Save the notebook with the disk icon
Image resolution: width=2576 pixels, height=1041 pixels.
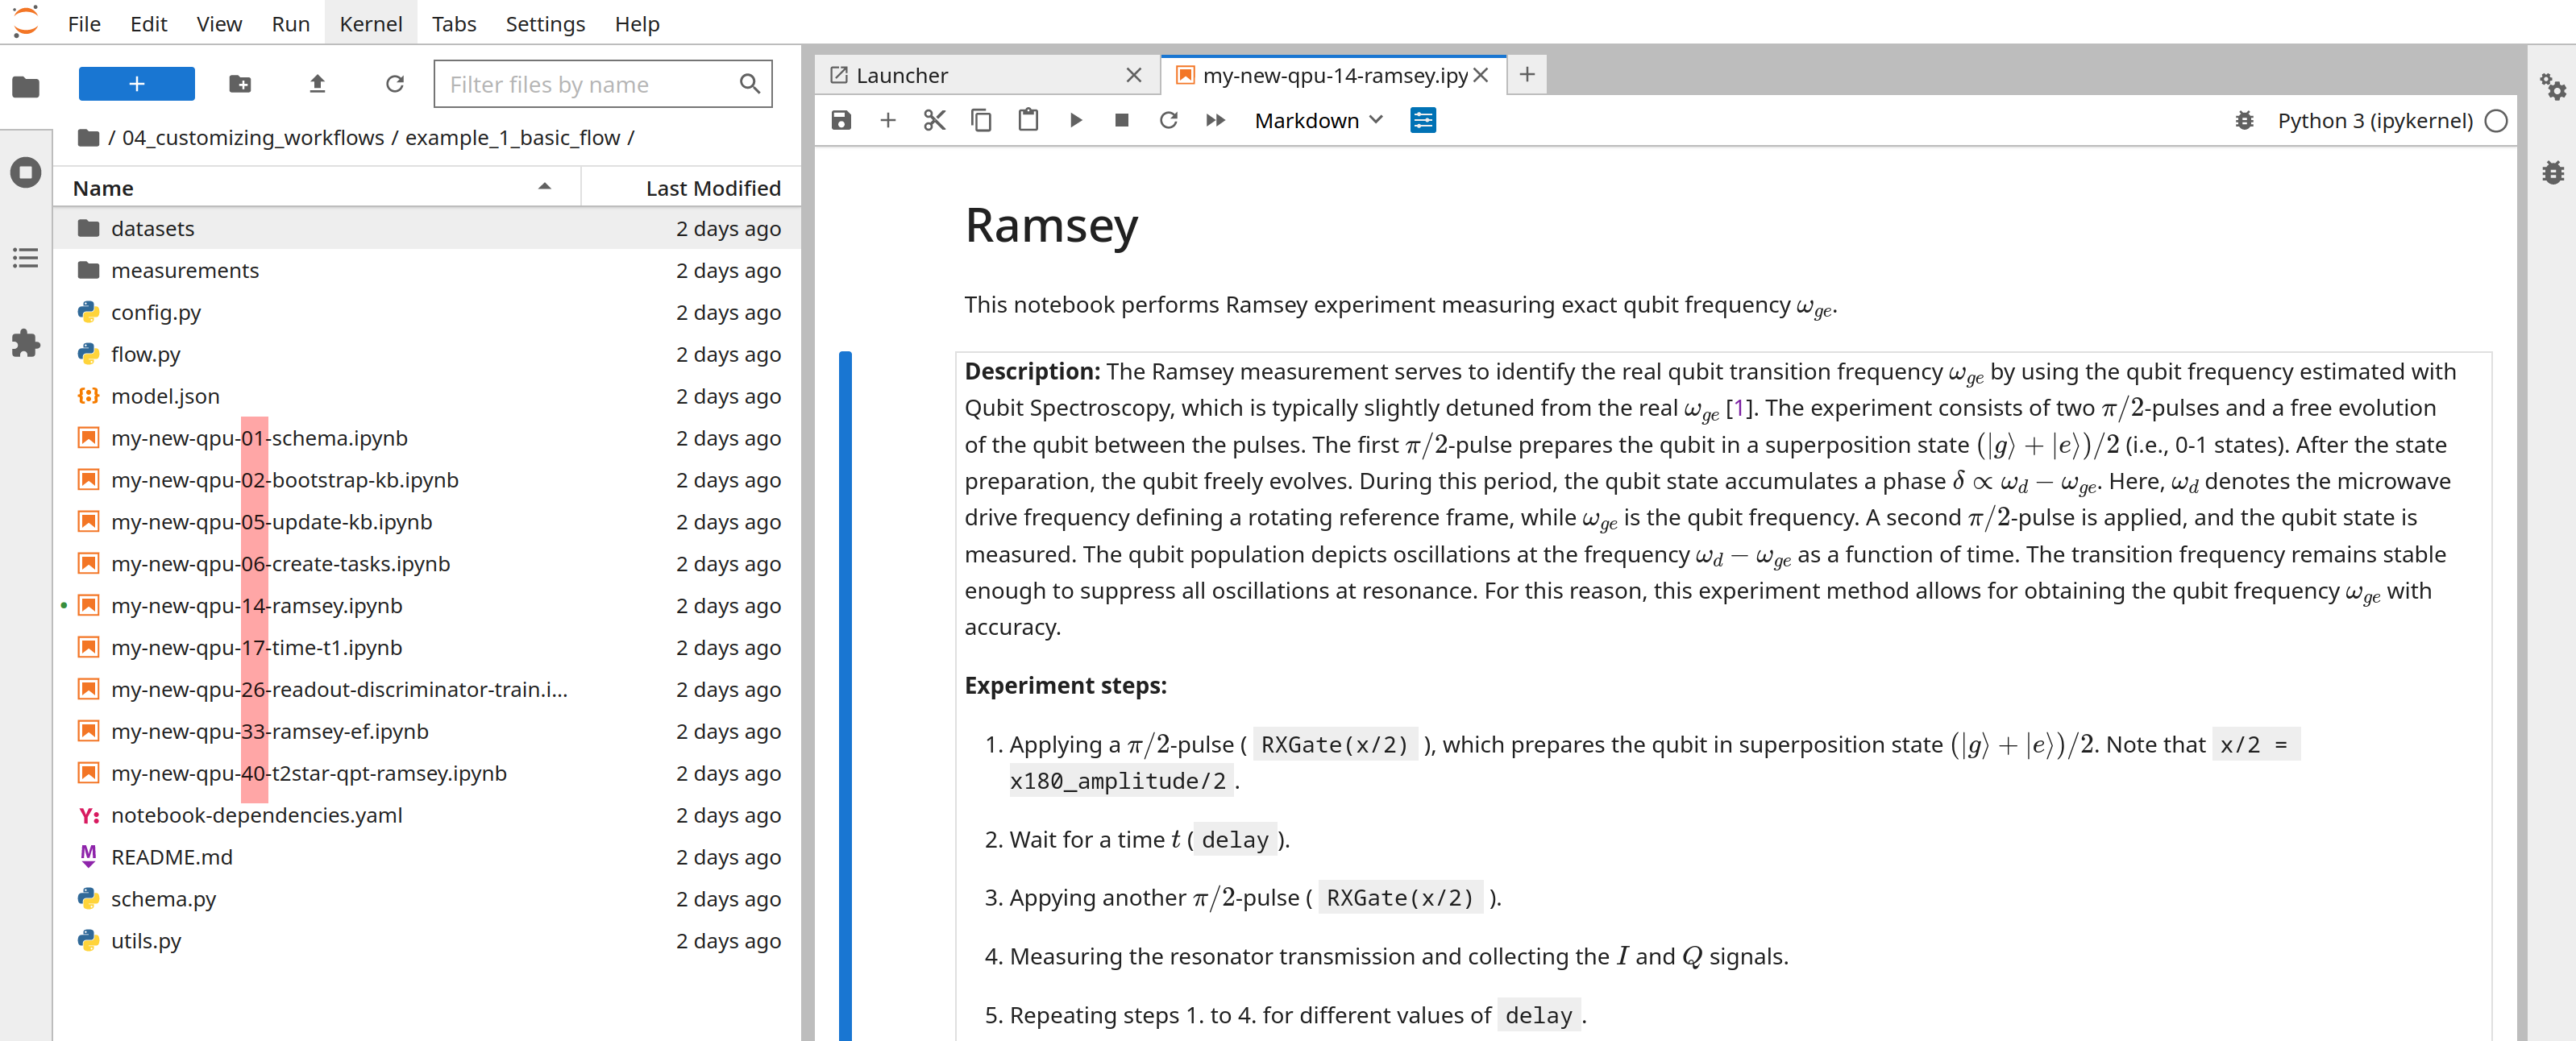pos(841,120)
